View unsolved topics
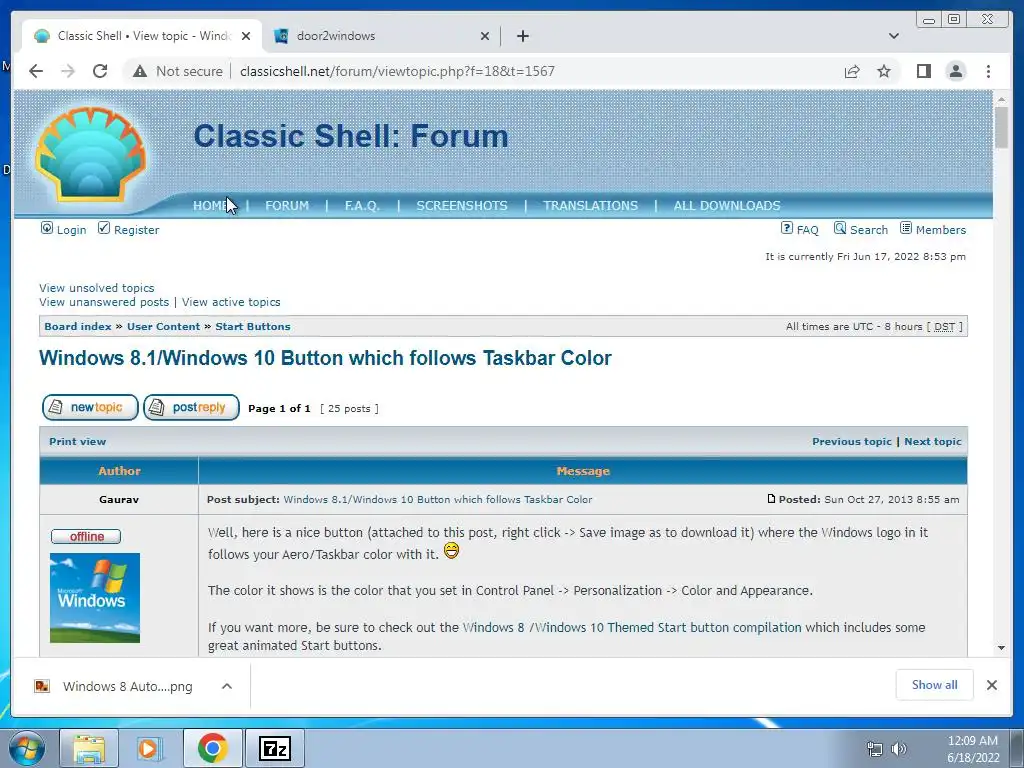The height and width of the screenshot is (768, 1024). [97, 288]
